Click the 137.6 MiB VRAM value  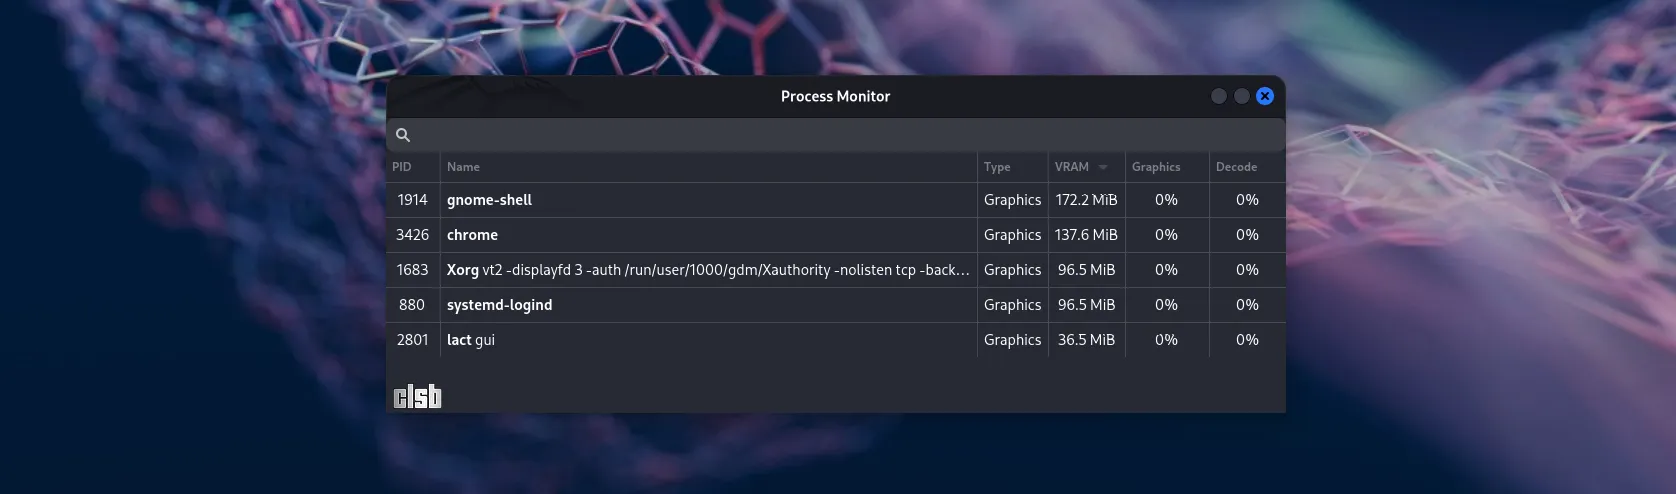tap(1086, 235)
